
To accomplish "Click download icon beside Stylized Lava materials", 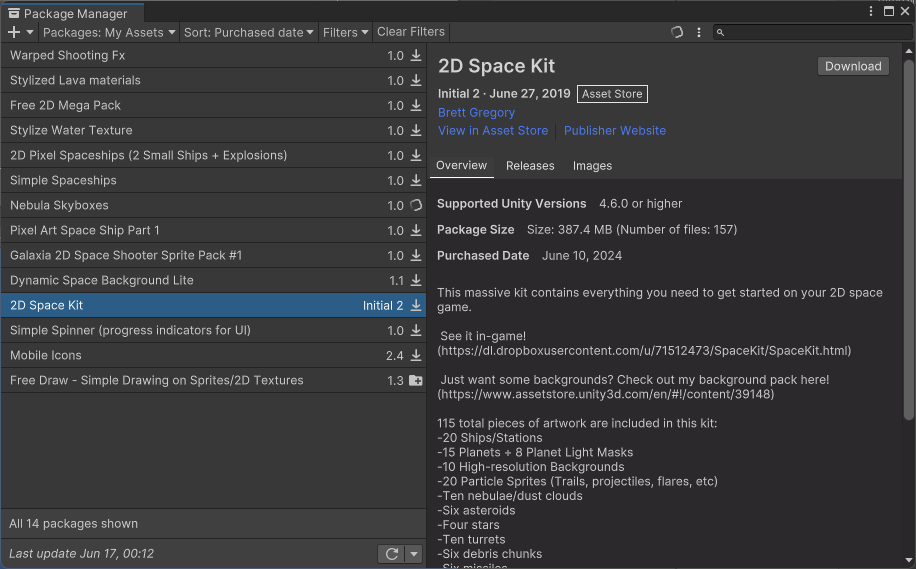I will pyautogui.click(x=416, y=81).
